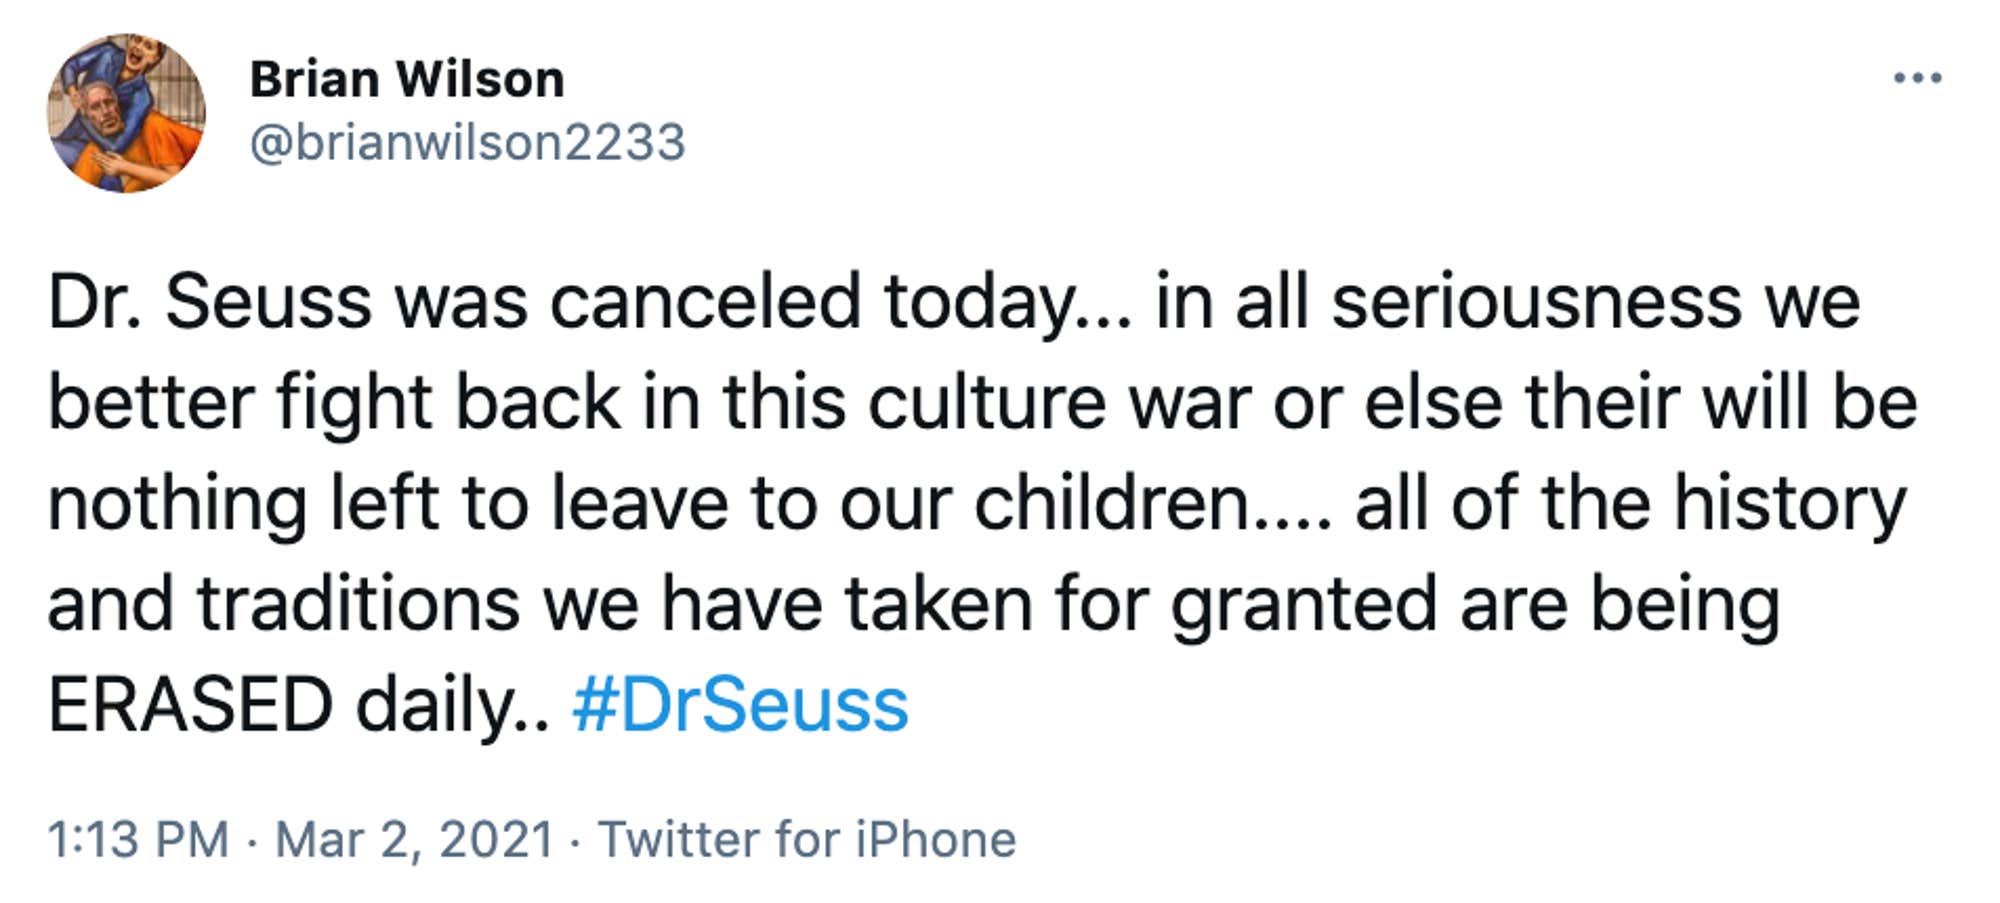Open the tweet's three-dot more options
Viewport: 2000px width, 903px height.
click(1917, 78)
